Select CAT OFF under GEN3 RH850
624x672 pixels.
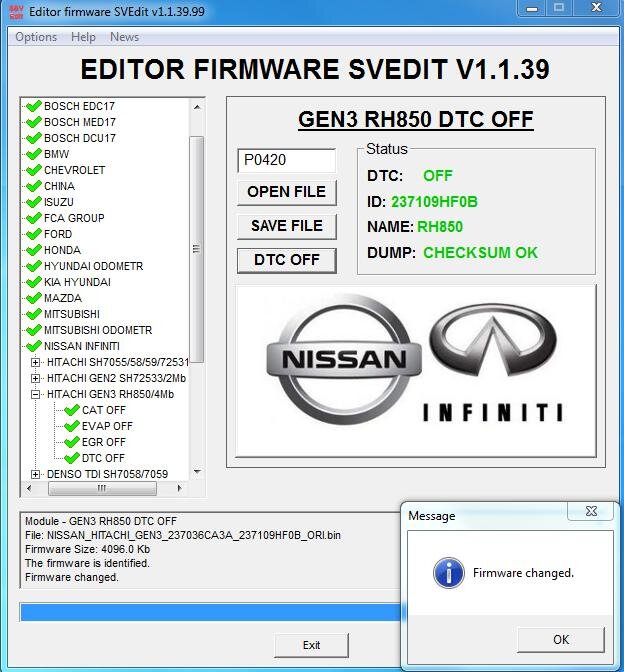coord(104,410)
